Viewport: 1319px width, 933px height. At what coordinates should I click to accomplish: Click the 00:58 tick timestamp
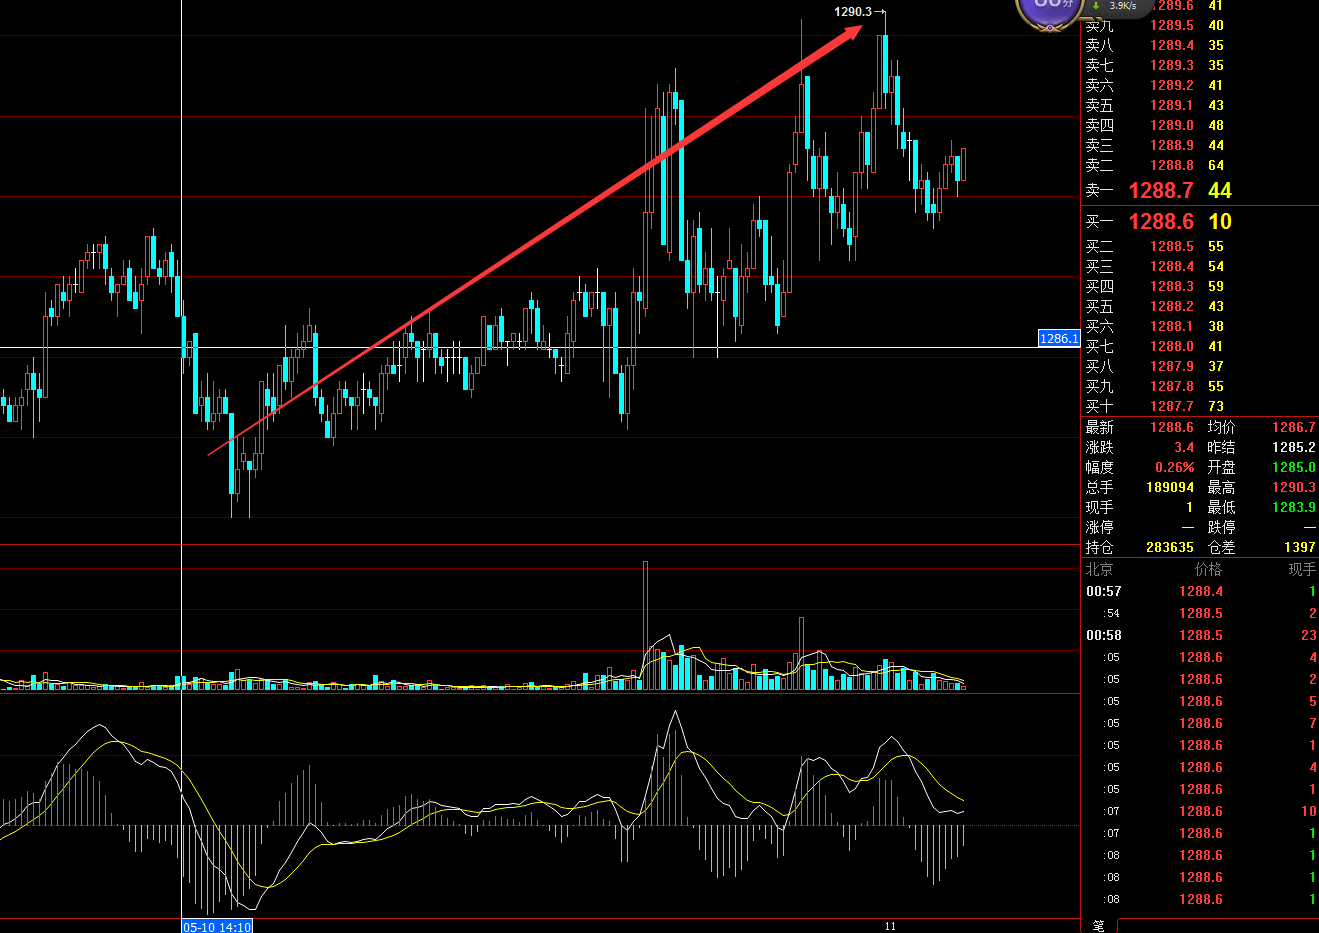[x=1104, y=635]
